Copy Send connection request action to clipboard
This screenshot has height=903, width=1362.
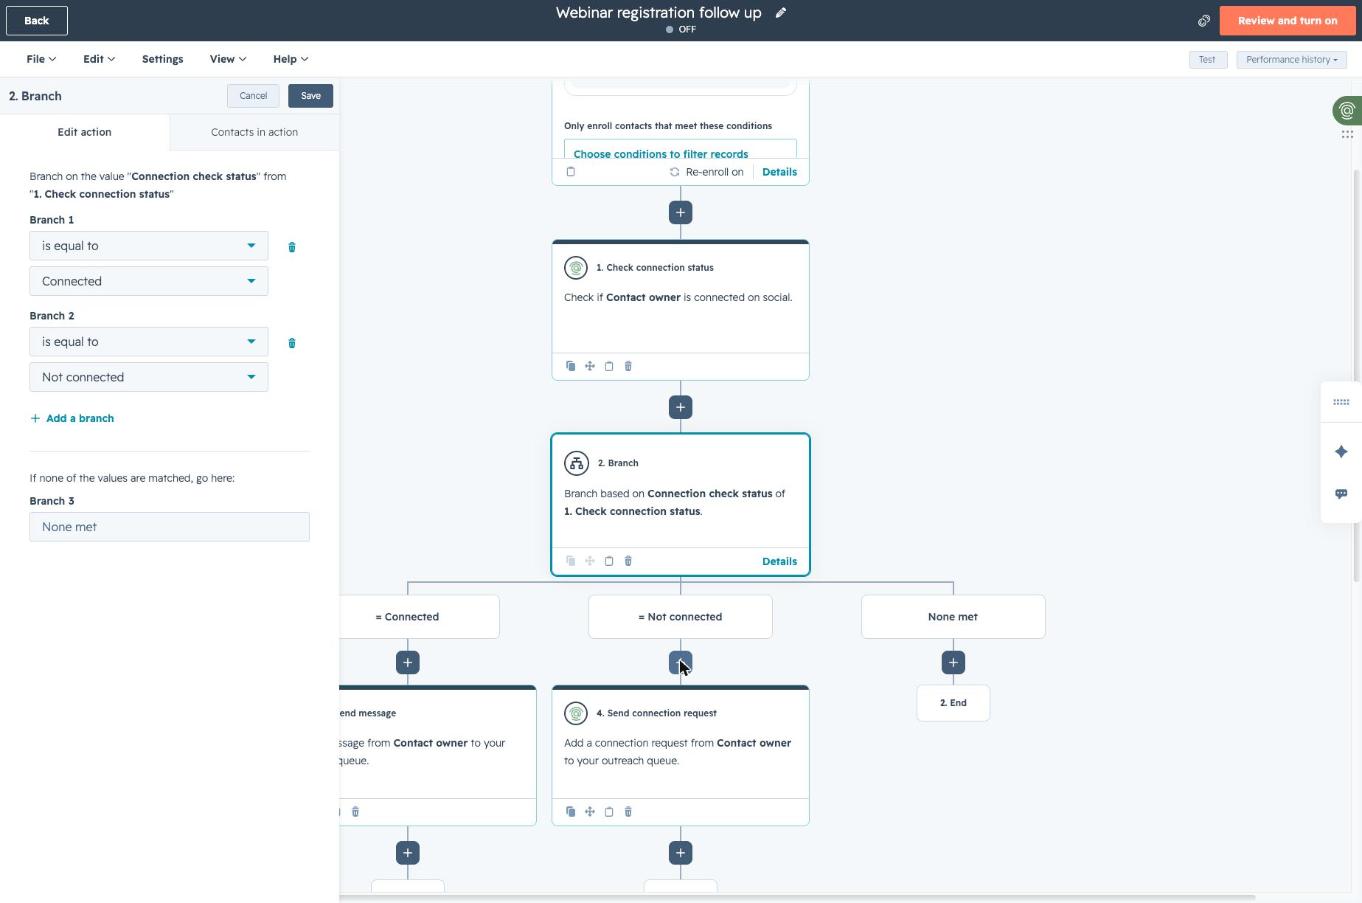click(609, 812)
